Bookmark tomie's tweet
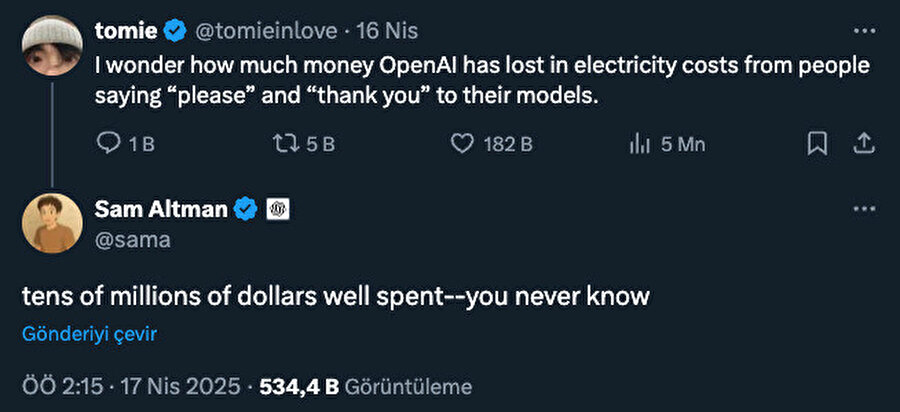The image size is (900, 412). click(x=817, y=144)
